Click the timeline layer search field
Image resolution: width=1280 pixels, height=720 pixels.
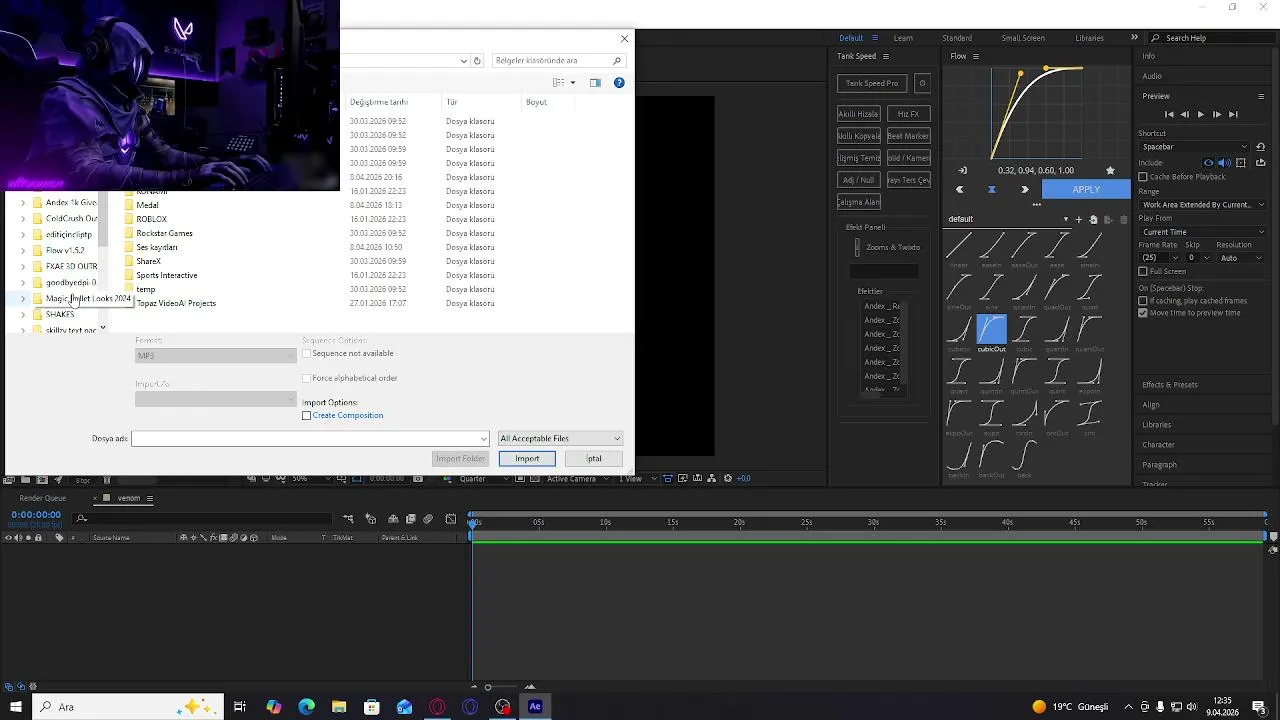coord(205,518)
